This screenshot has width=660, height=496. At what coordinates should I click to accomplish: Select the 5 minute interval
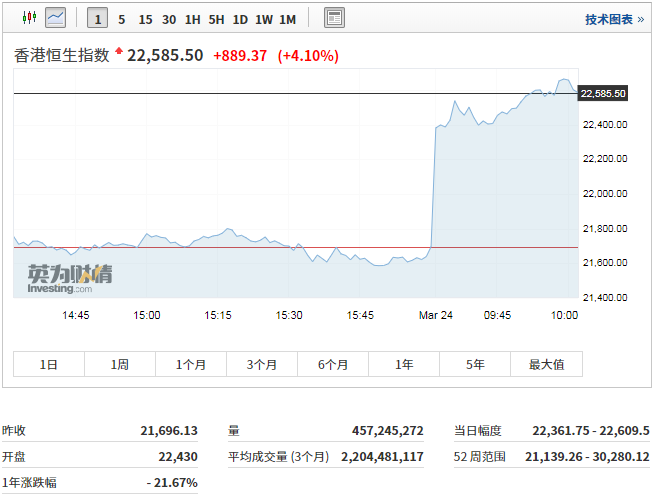click(x=122, y=19)
